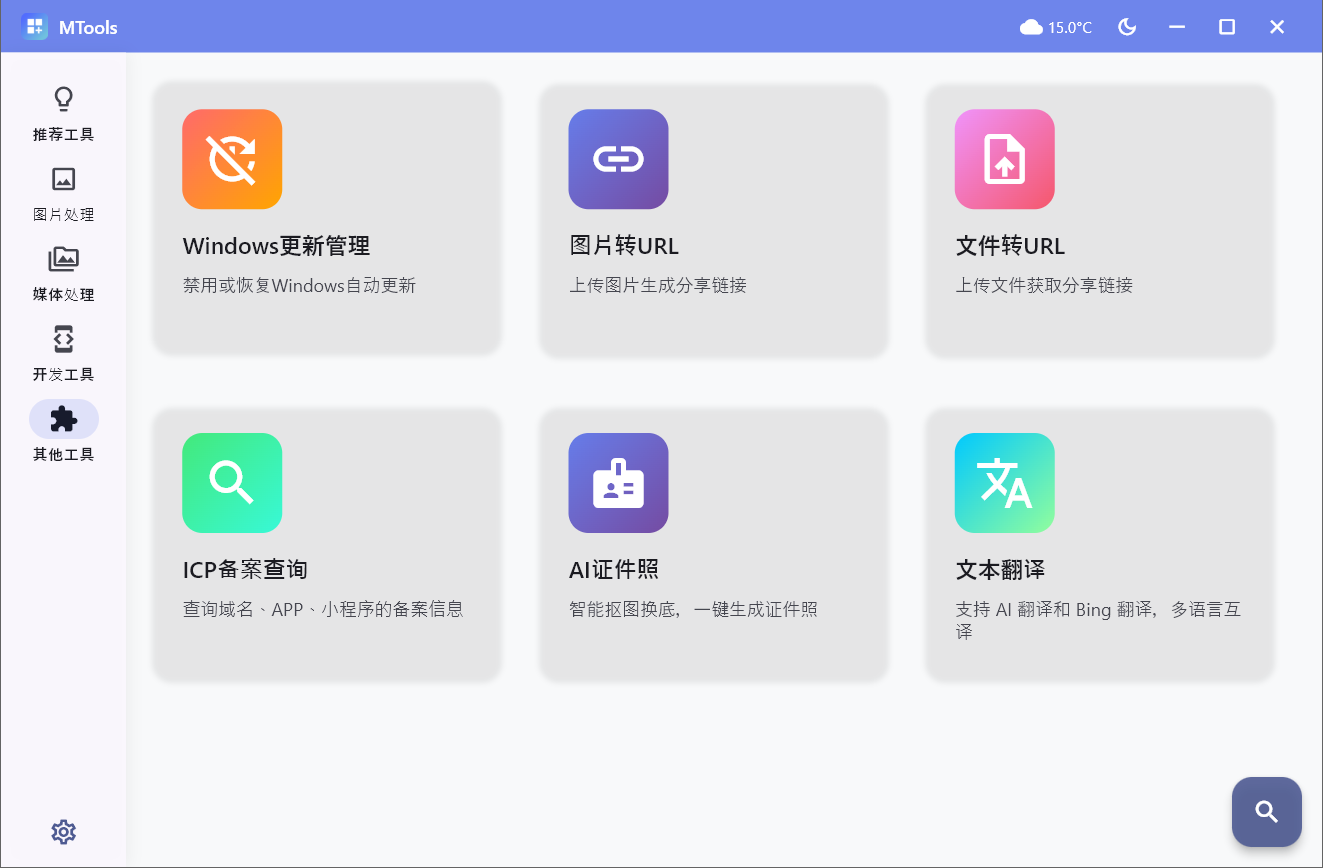This screenshot has height=868, width=1323.
Task: Select the 图片转URL chain-link icon
Action: click(618, 159)
